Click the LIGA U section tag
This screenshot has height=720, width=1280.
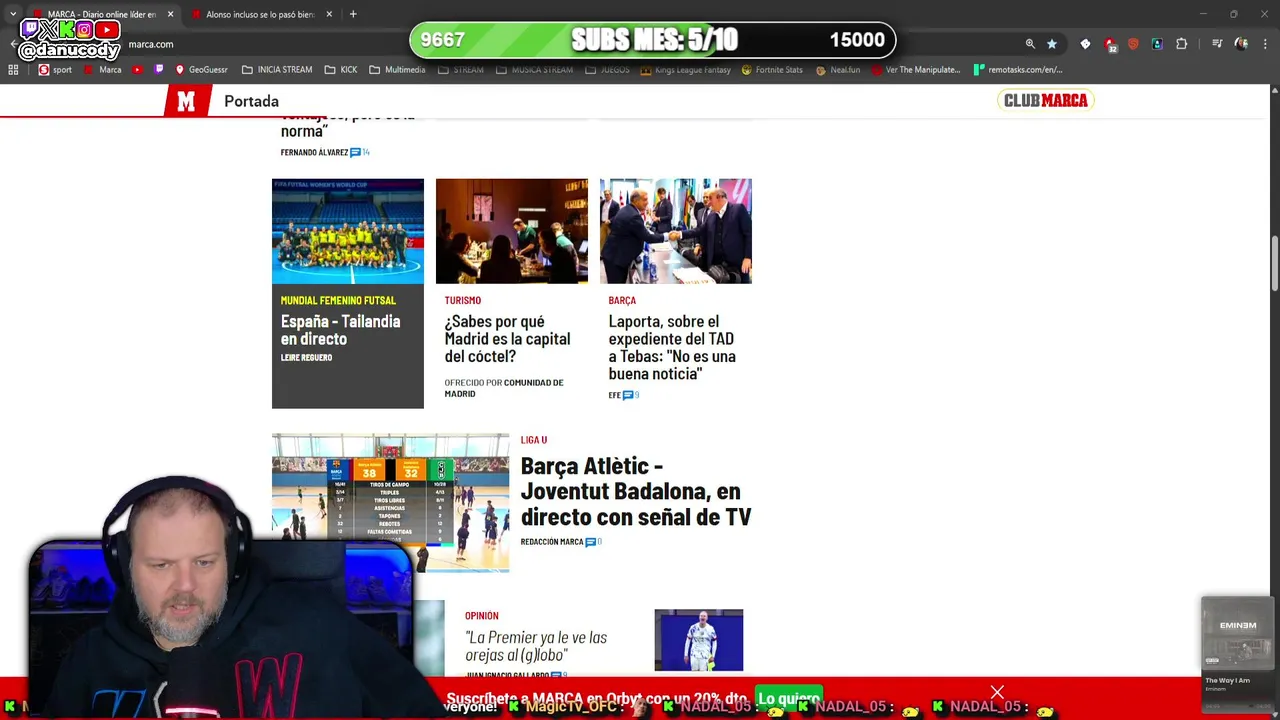[x=534, y=440]
